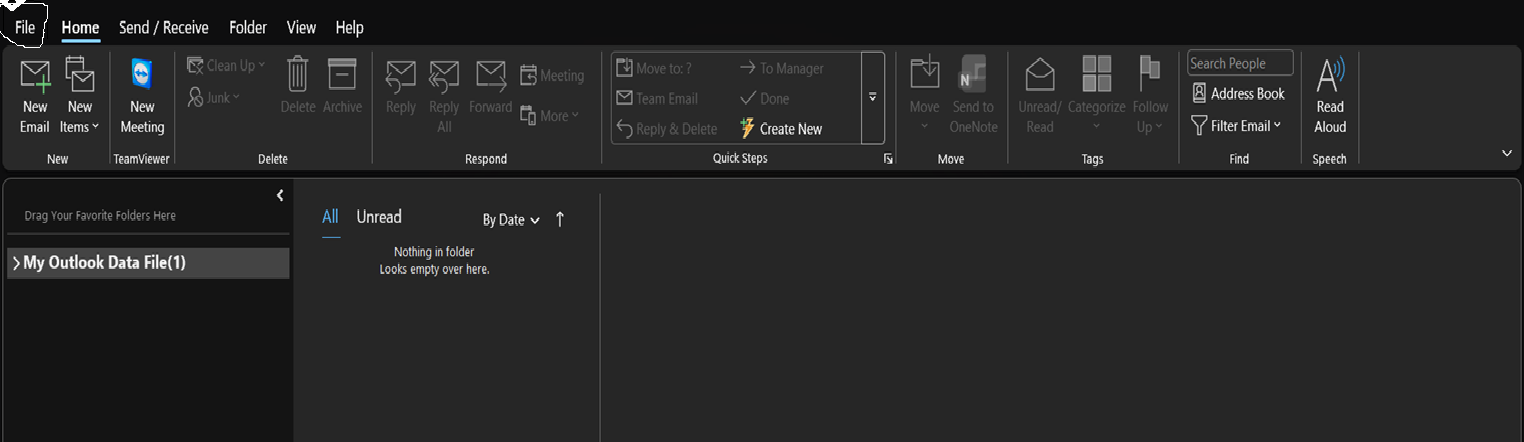
Task: Open the Filter Email dropdown
Action: point(1237,126)
